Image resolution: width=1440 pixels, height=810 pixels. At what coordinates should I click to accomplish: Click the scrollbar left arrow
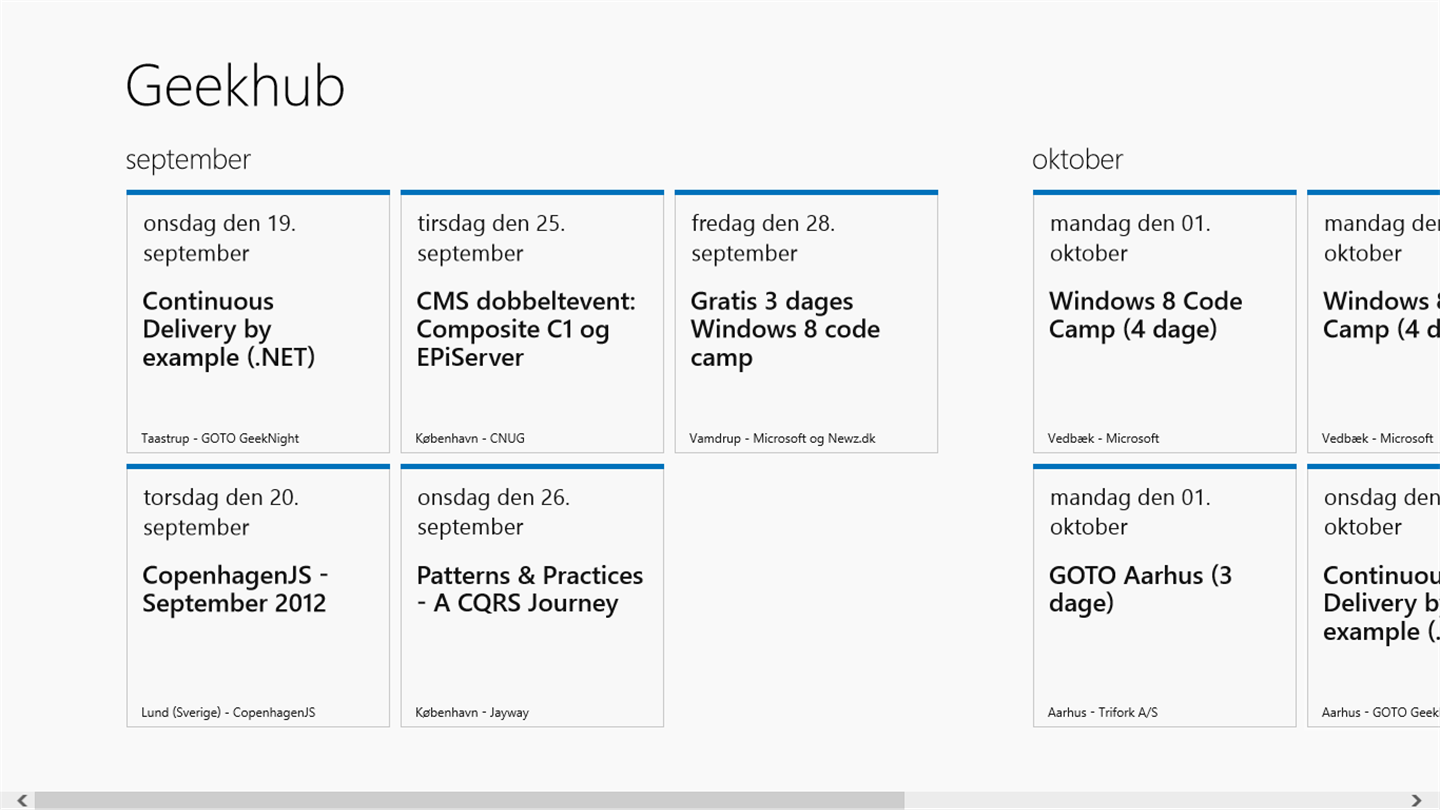click(22, 800)
